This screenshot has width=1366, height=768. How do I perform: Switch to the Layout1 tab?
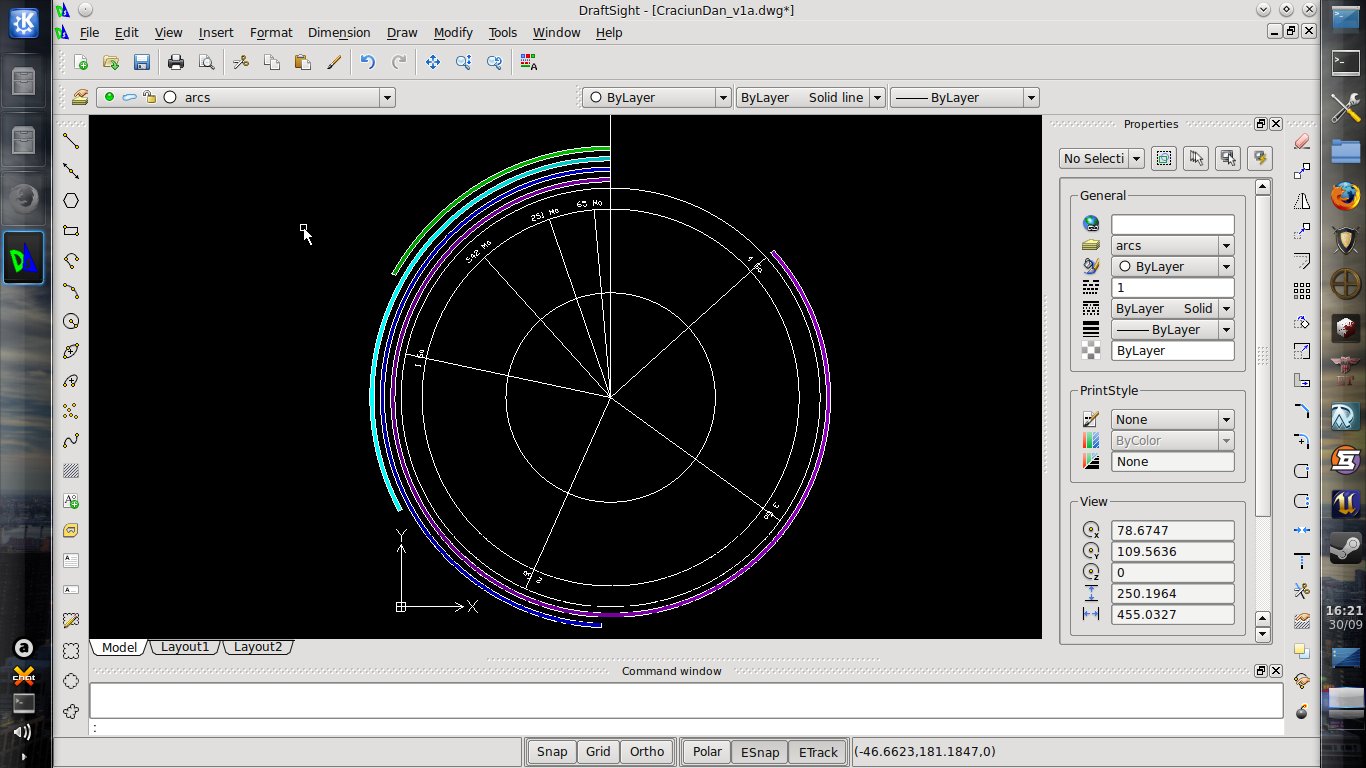[x=185, y=647]
